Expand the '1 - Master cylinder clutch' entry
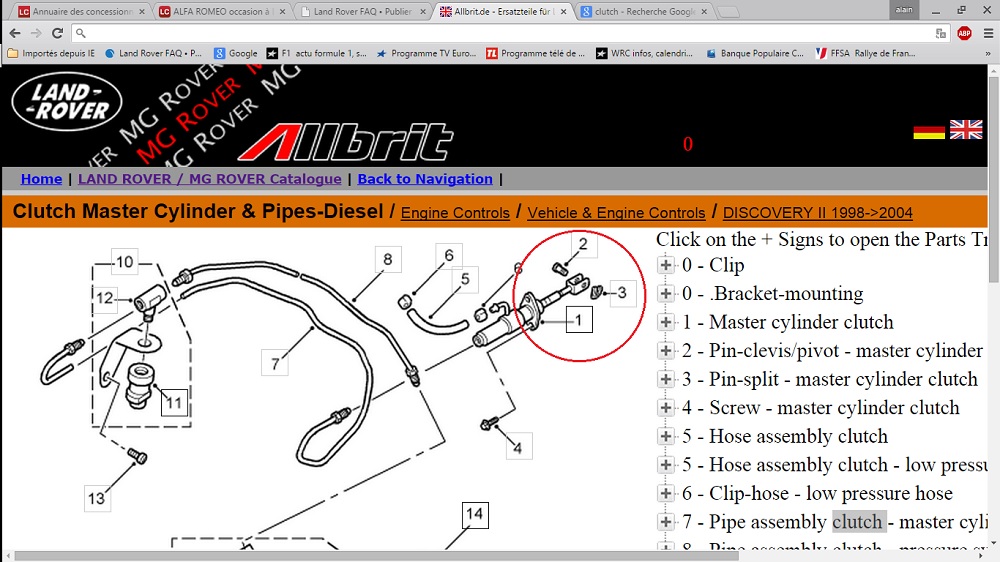This screenshot has height=562, width=1000. pyautogui.click(x=666, y=322)
